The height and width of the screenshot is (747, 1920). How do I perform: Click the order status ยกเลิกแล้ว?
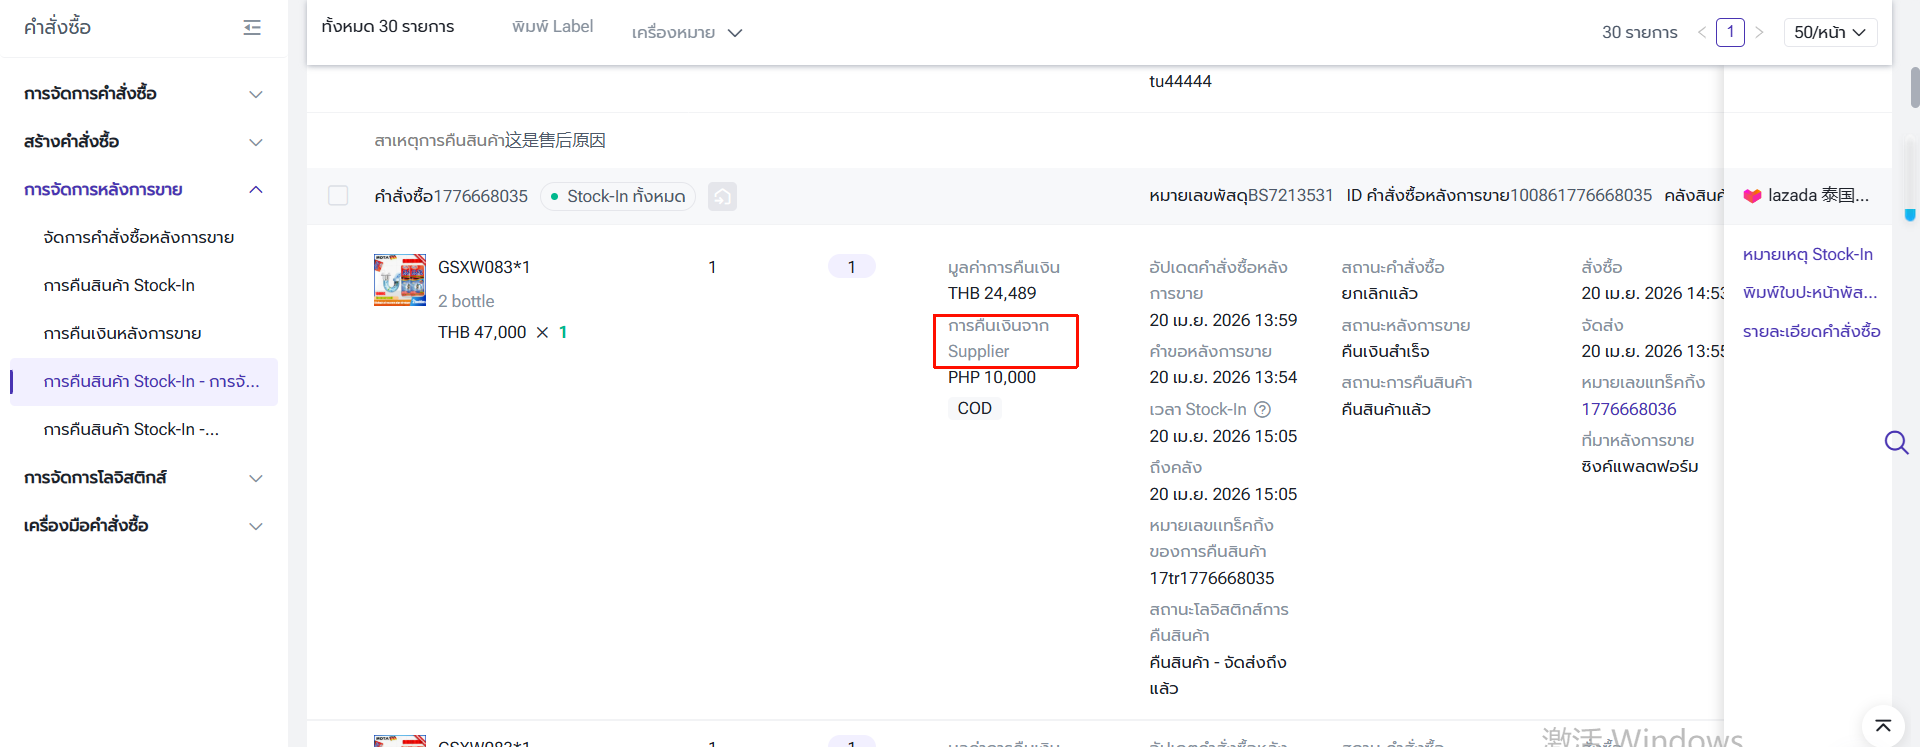point(1380,293)
